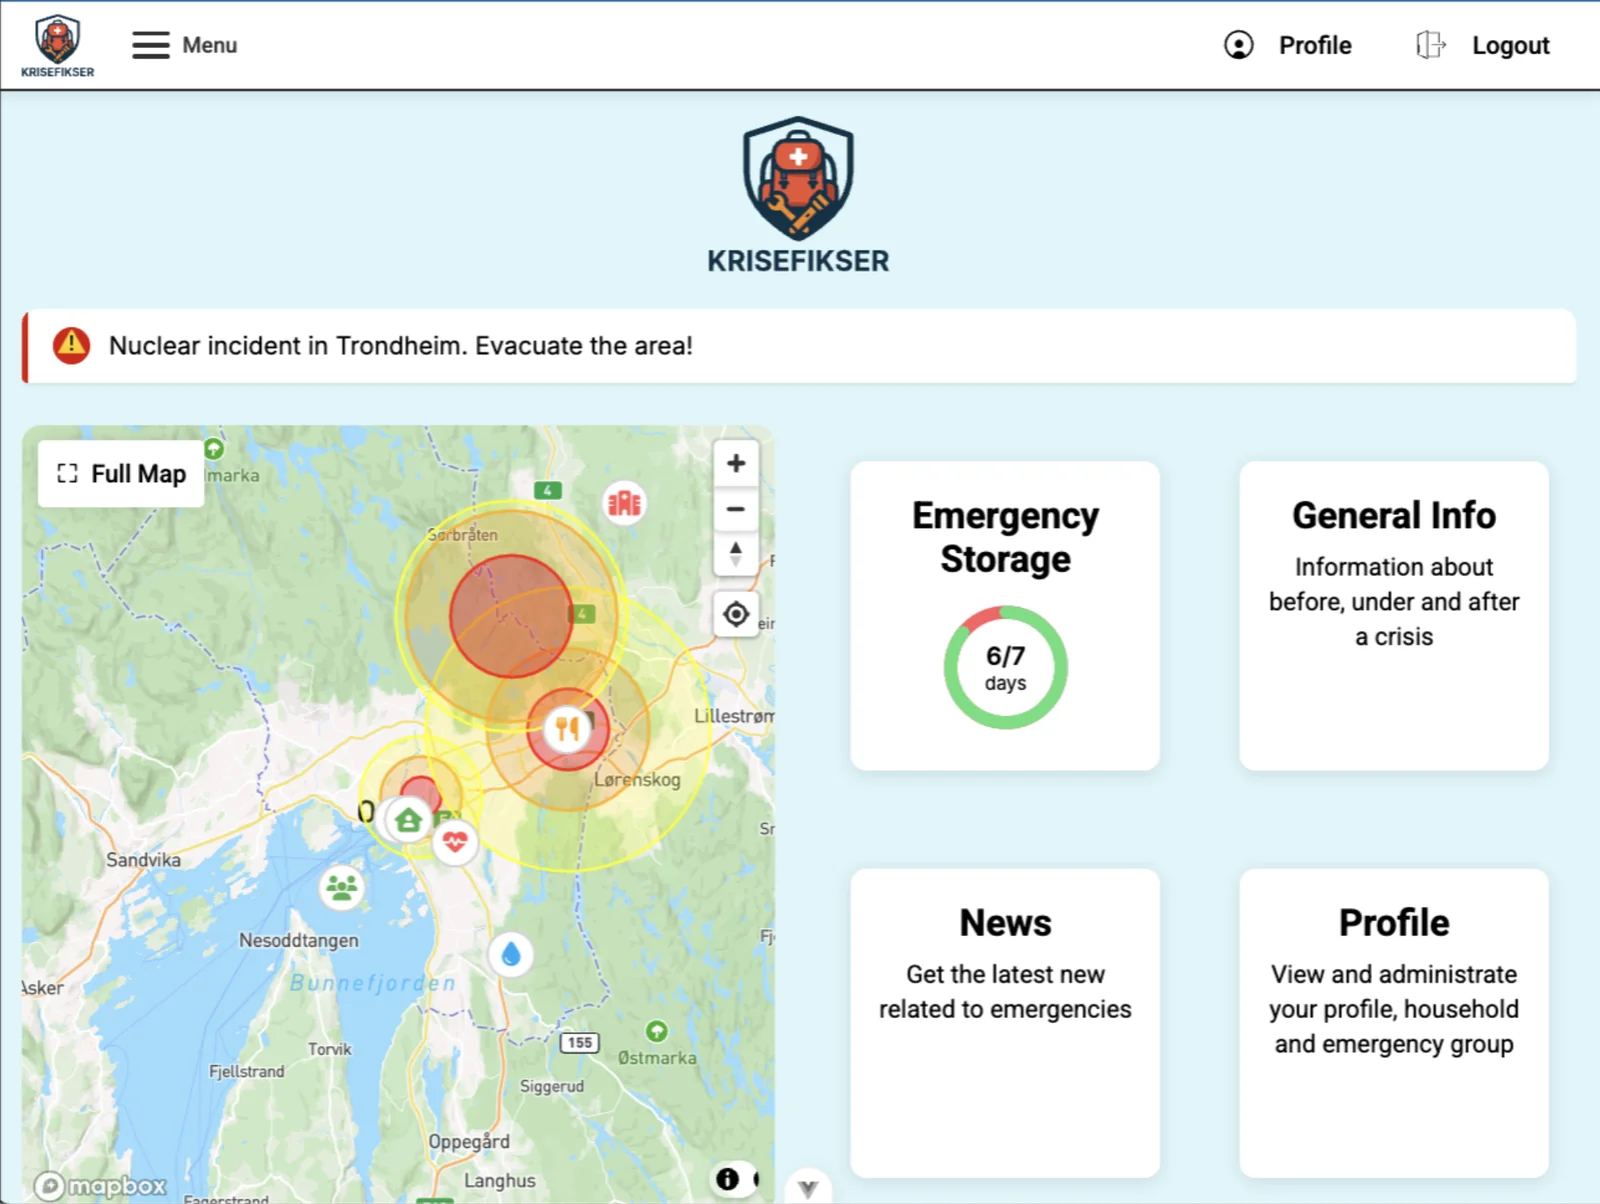Click the 6/7 days storage progress ring
Viewport: 1600px width, 1204px height.
click(1005, 667)
